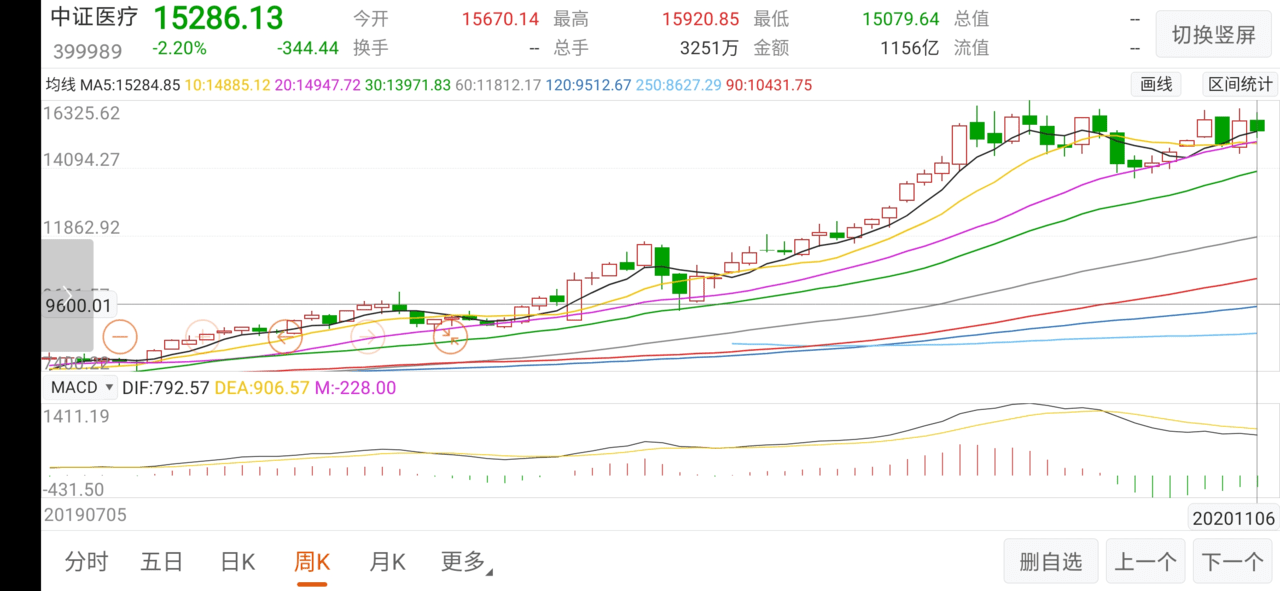1280x591 pixels.
Task: Tap the gray 60:11812.17 MA value
Action: [498, 85]
